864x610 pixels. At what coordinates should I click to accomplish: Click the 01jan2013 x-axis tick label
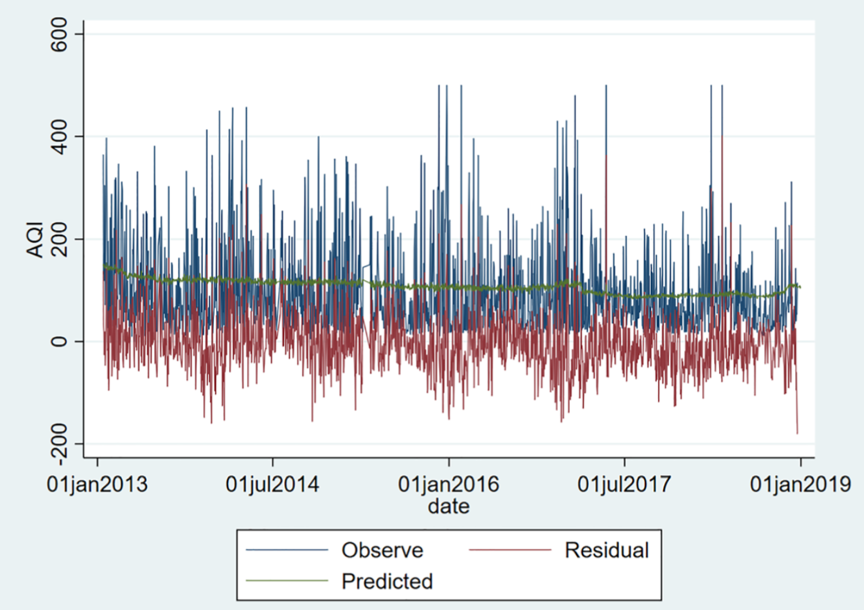pyautogui.click(x=97, y=486)
